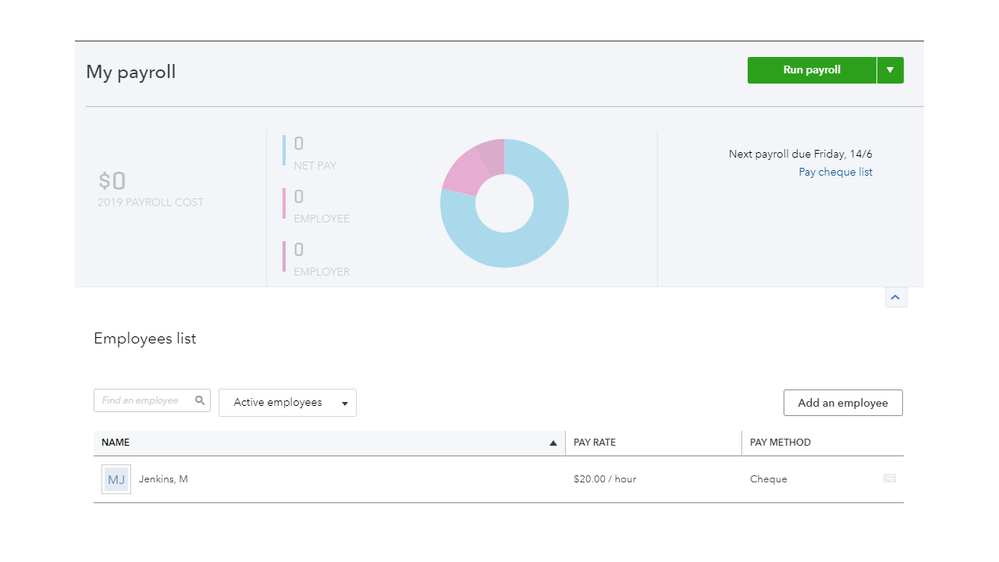
Task: Click the EMPLOYER legend entry
Action: click(x=316, y=259)
